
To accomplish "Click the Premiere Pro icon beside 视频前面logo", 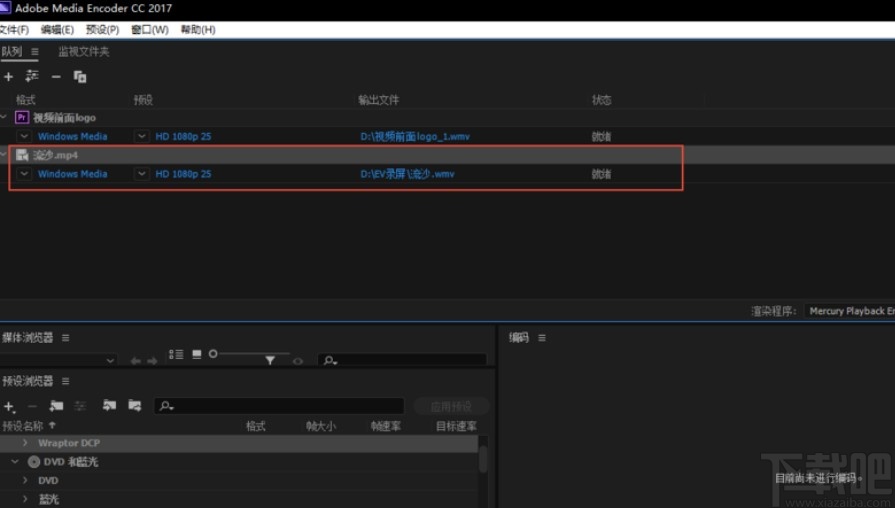I will point(22,118).
